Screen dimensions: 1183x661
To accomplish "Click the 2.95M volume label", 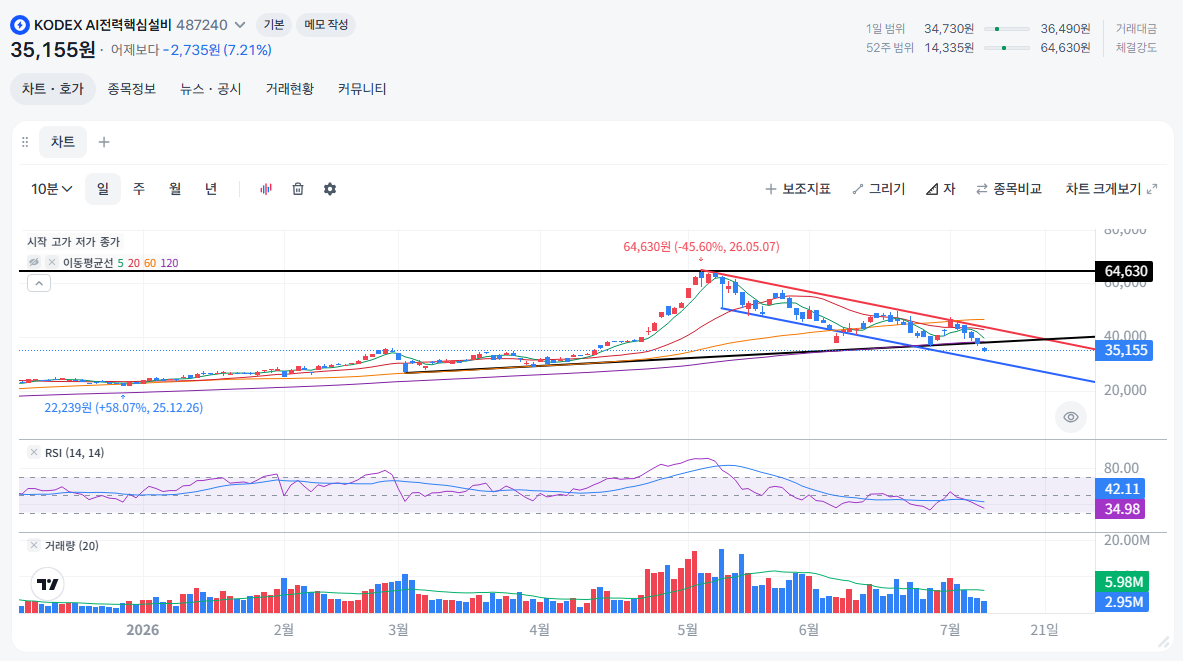I will [x=1123, y=601].
